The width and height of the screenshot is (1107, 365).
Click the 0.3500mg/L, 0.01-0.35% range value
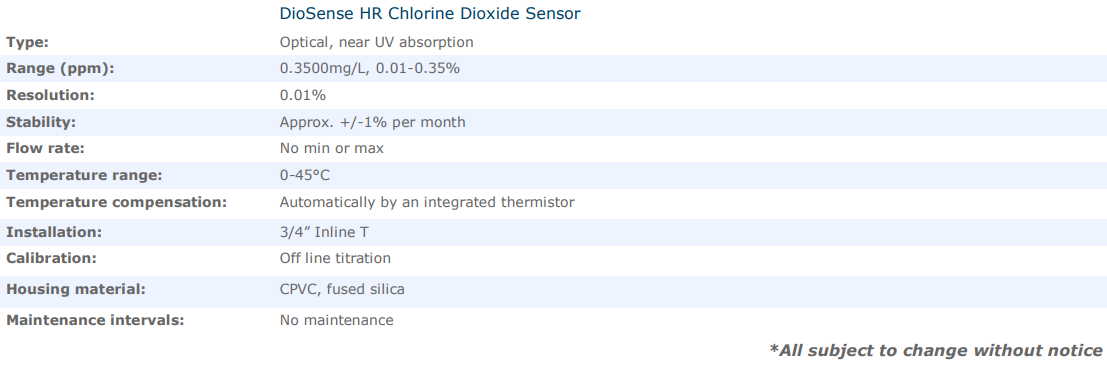[x=370, y=69]
